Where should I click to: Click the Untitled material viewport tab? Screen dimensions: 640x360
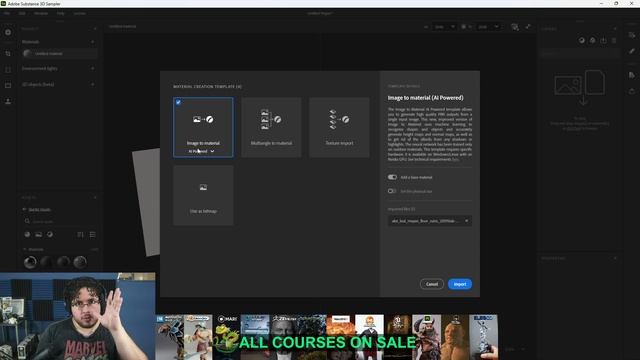coord(122,27)
